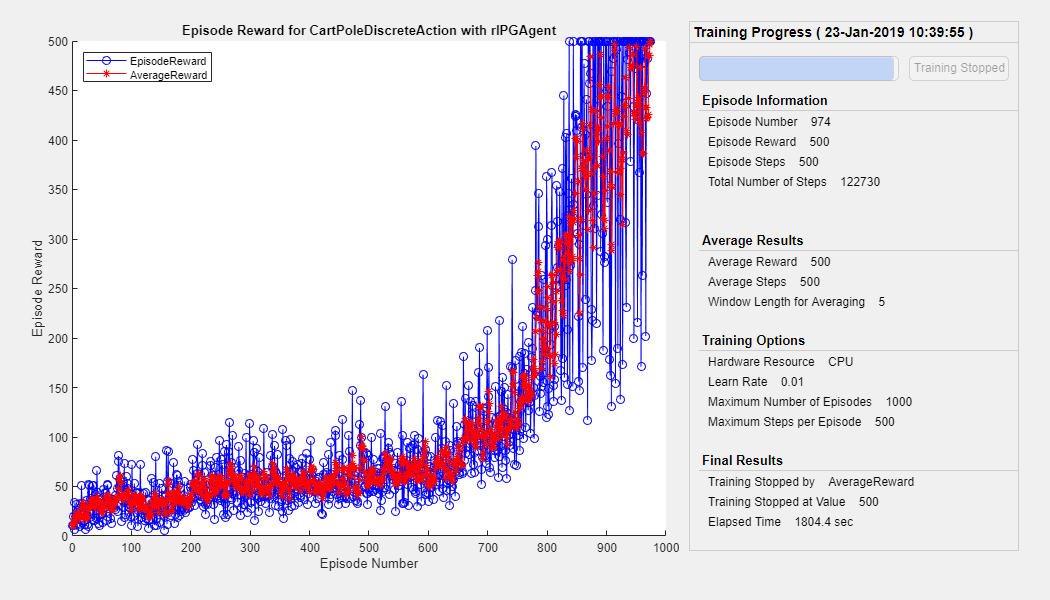Select Training Stopped by AverageReward row

(810, 482)
